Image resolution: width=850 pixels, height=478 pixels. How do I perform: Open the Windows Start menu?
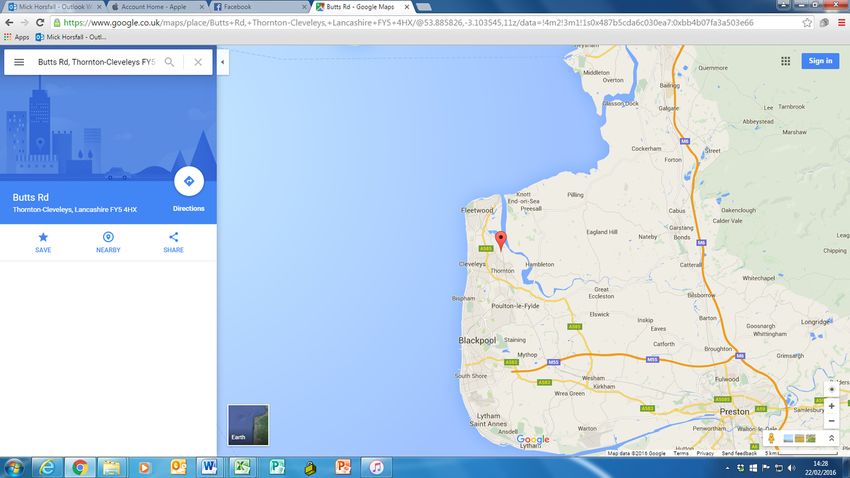pos(13,467)
